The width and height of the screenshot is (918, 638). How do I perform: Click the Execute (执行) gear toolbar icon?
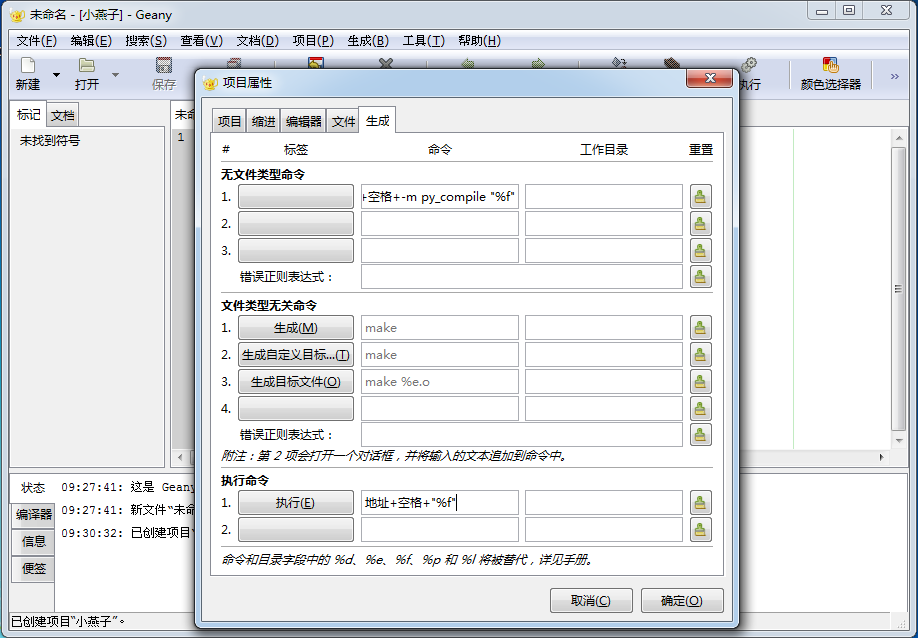click(749, 65)
